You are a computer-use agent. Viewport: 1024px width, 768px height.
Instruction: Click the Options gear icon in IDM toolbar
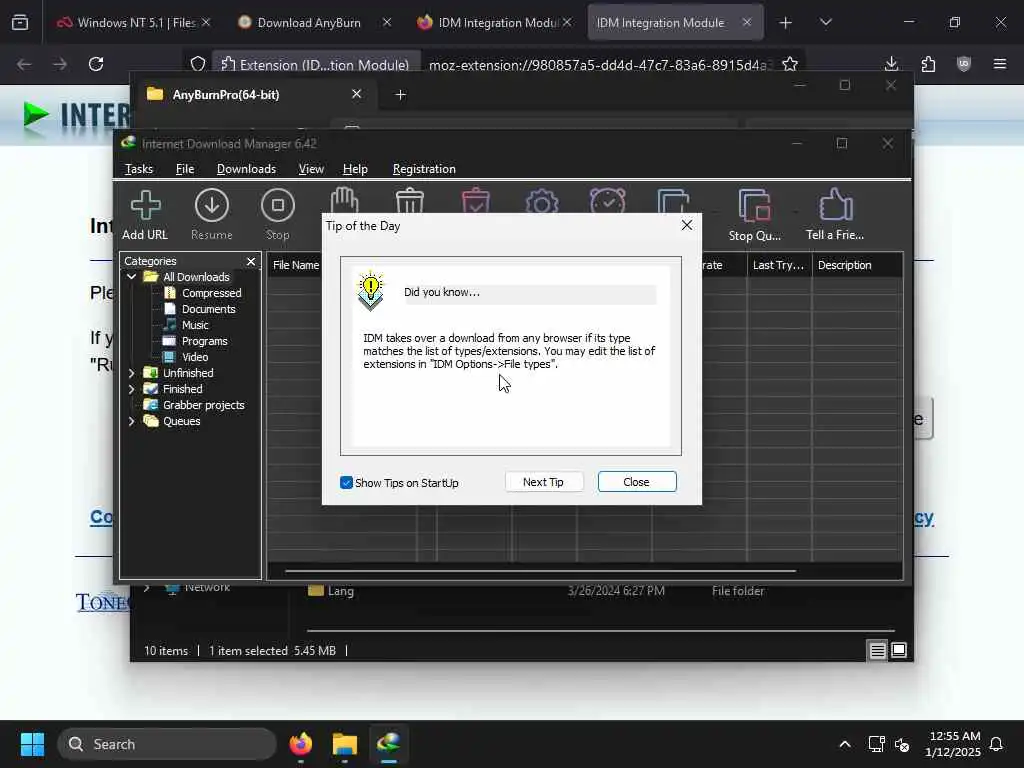(x=541, y=201)
